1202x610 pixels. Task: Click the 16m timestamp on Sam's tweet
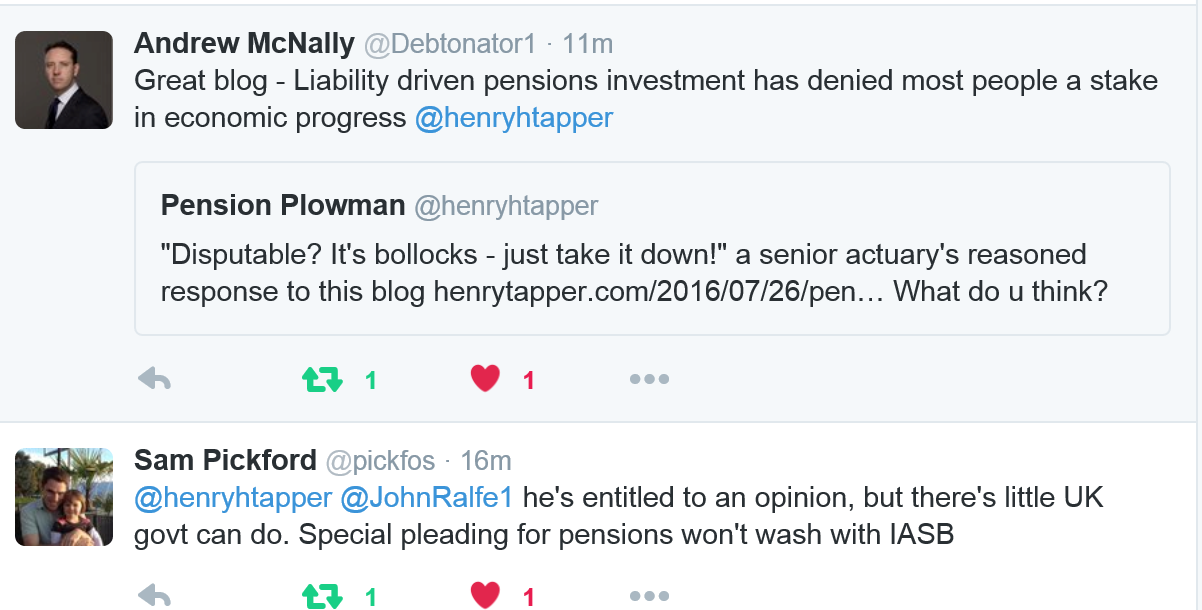[x=486, y=460]
